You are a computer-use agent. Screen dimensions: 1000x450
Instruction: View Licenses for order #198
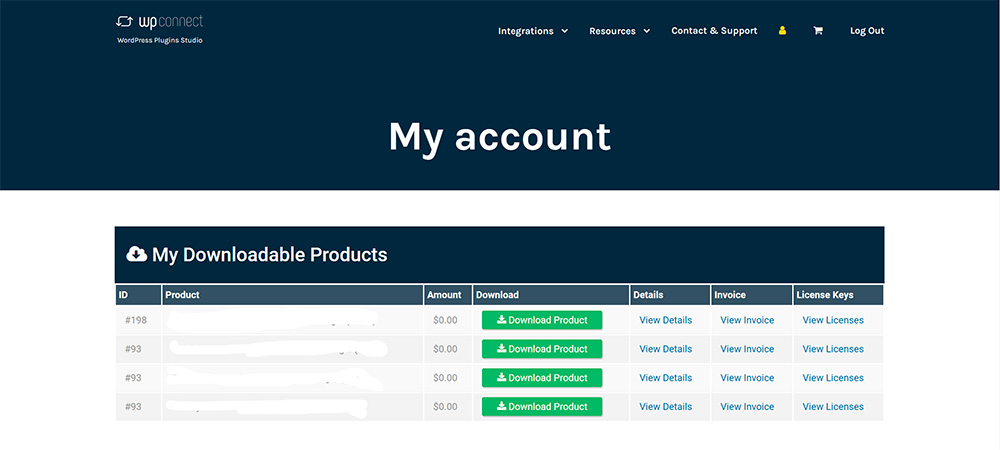(833, 320)
